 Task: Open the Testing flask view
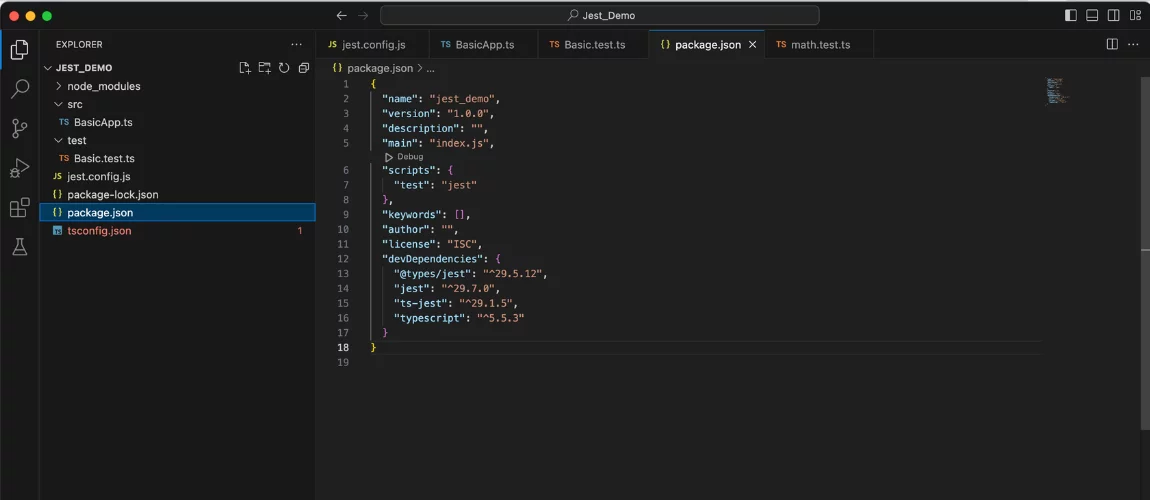(19, 247)
